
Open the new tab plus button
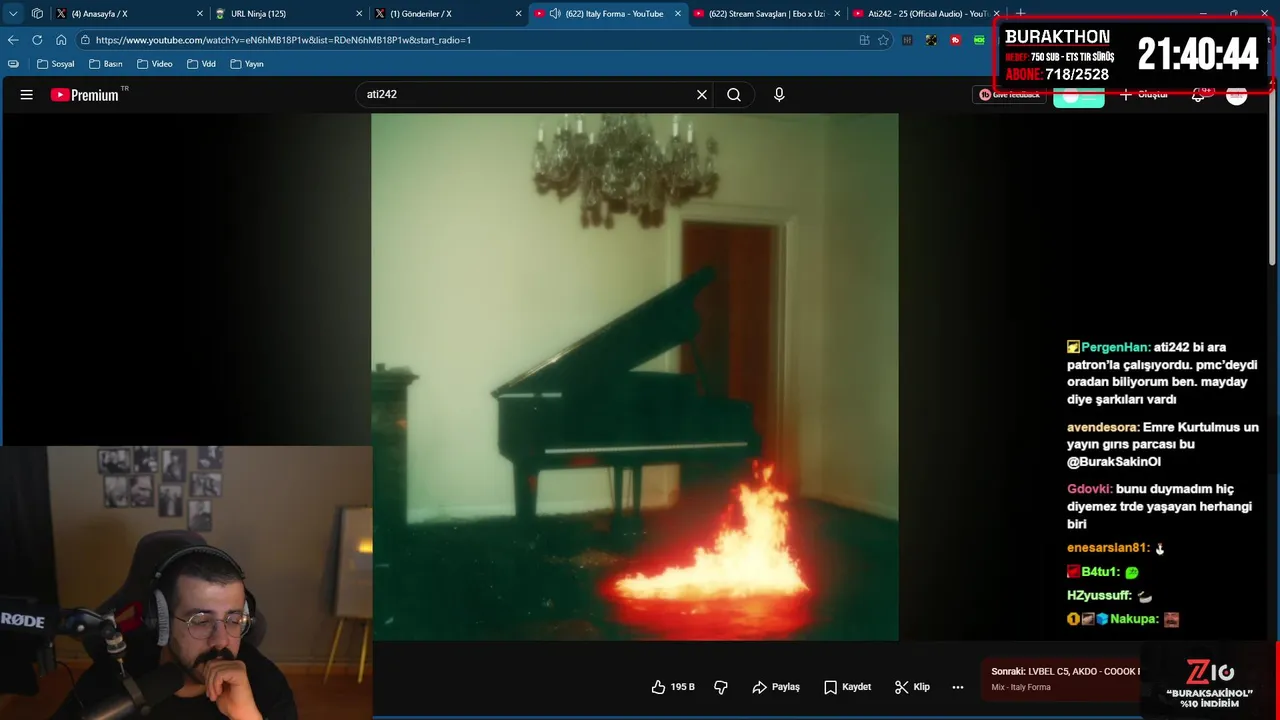coord(1020,14)
